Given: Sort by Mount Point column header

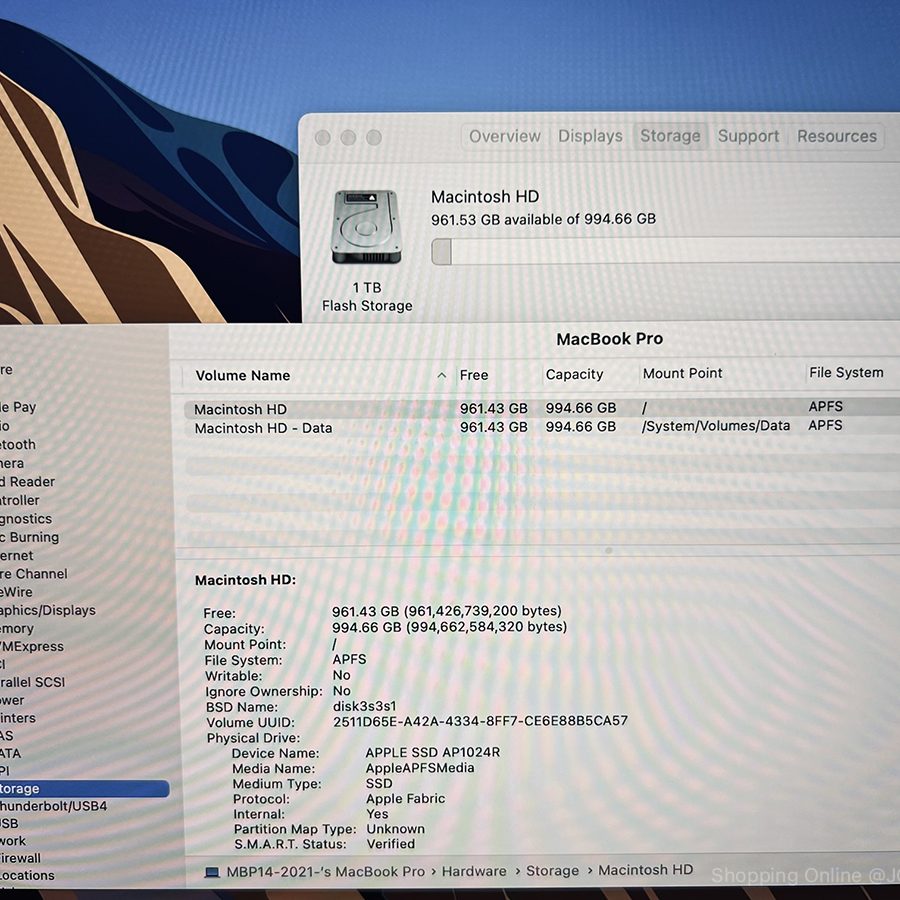Looking at the screenshot, I should tap(682, 374).
